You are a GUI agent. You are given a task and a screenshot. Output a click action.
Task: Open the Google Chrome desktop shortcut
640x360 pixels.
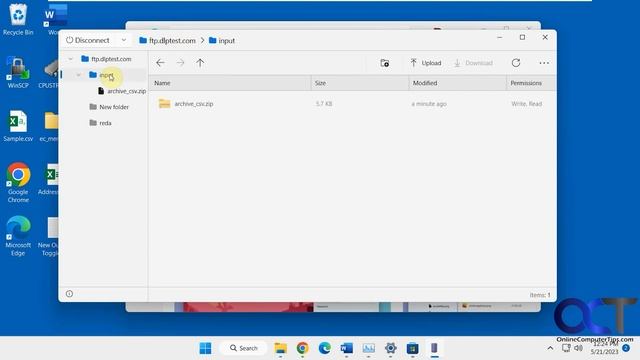pos(18,182)
